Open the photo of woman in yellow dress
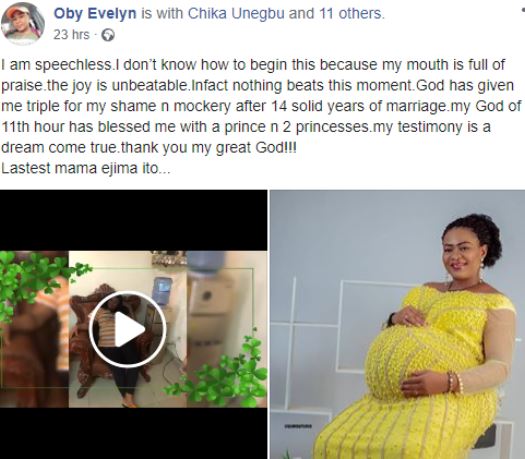 coord(397,324)
